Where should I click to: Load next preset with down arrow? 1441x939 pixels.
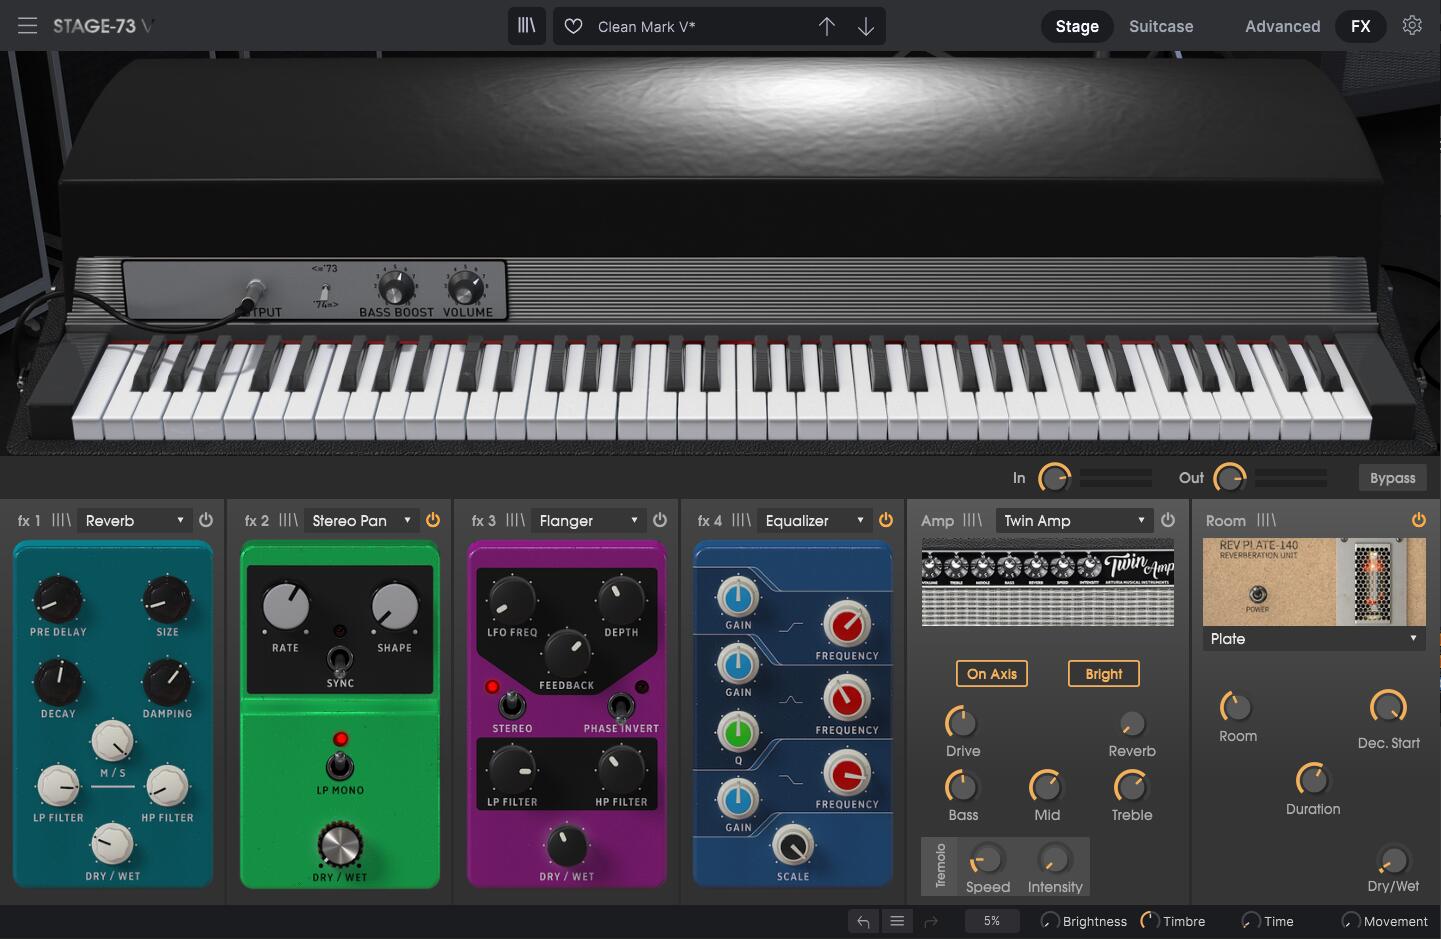click(866, 27)
